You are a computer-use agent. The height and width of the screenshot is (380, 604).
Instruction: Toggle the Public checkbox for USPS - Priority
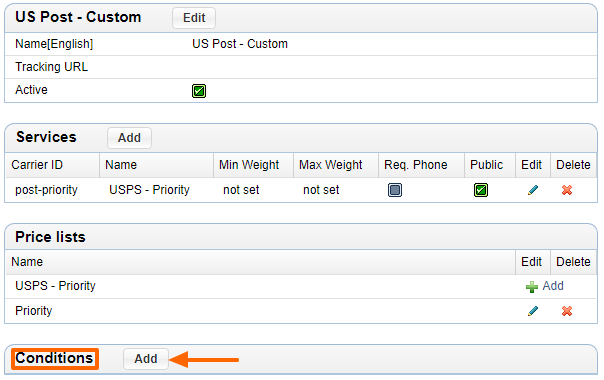[481, 190]
